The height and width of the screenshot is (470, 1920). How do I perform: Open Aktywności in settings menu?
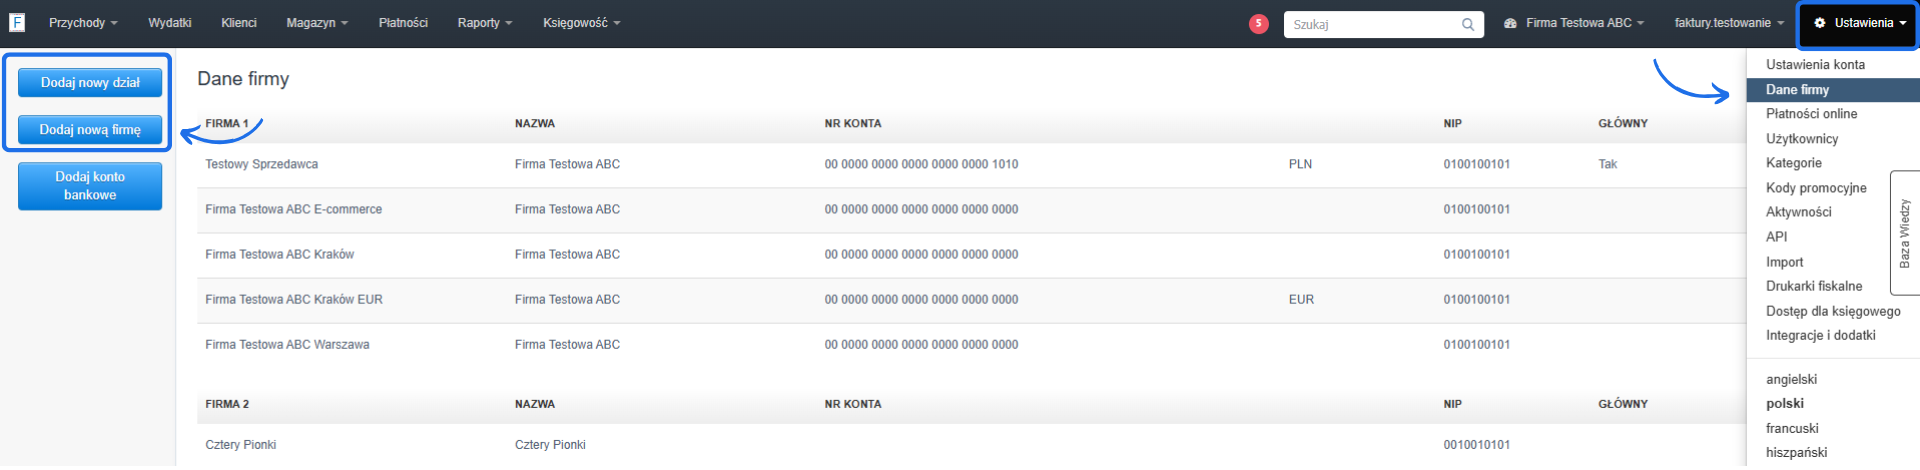point(1799,212)
